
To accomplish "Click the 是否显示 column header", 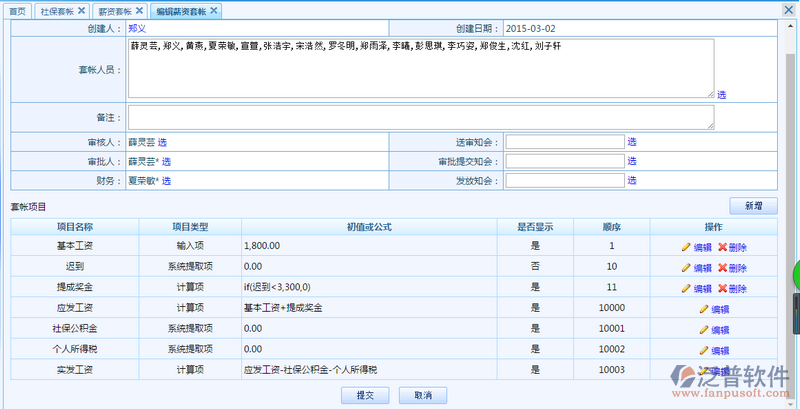I will click(x=535, y=227).
